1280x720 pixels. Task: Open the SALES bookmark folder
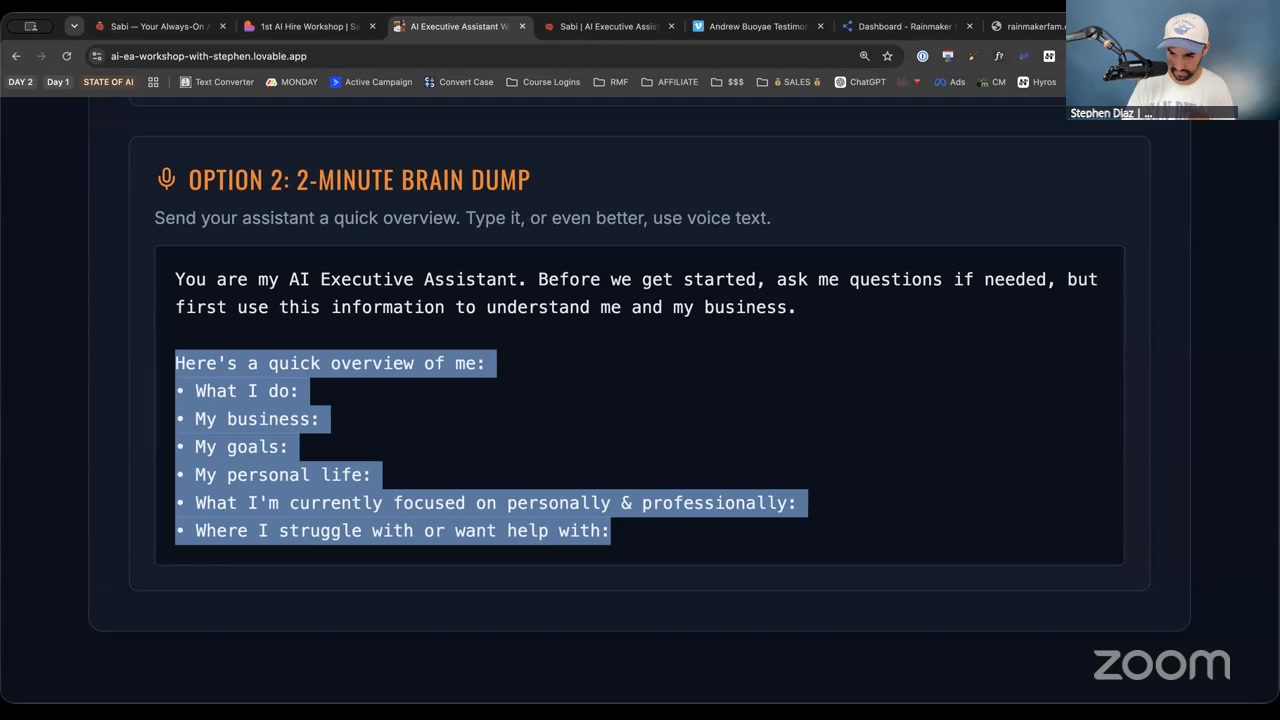(x=789, y=82)
